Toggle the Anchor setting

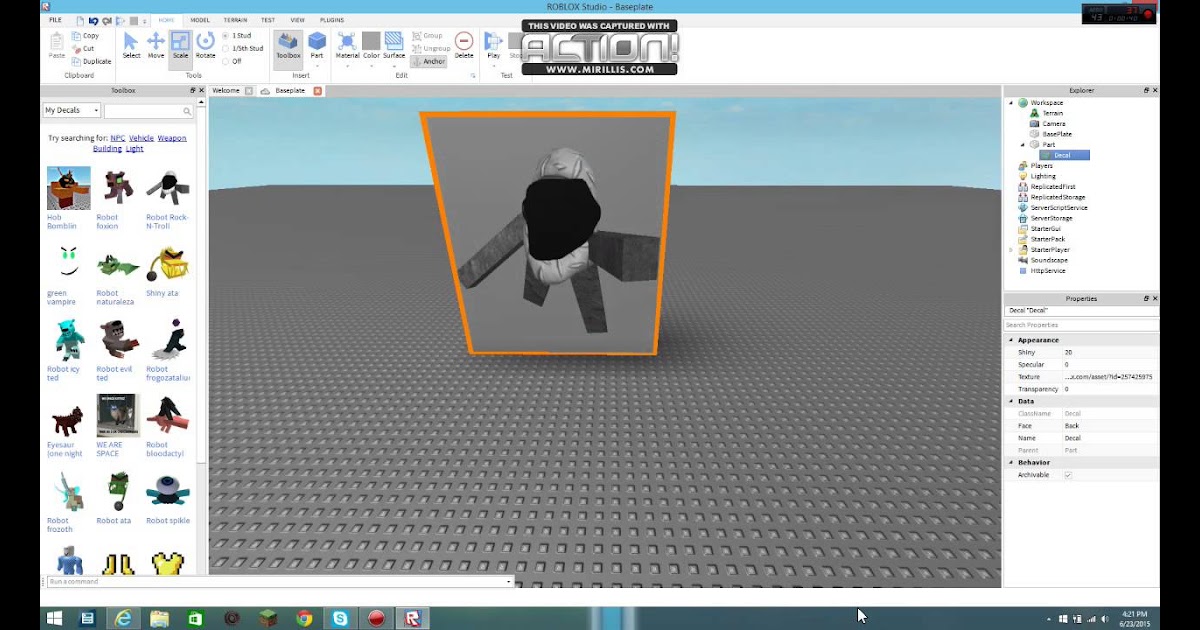tap(428, 61)
